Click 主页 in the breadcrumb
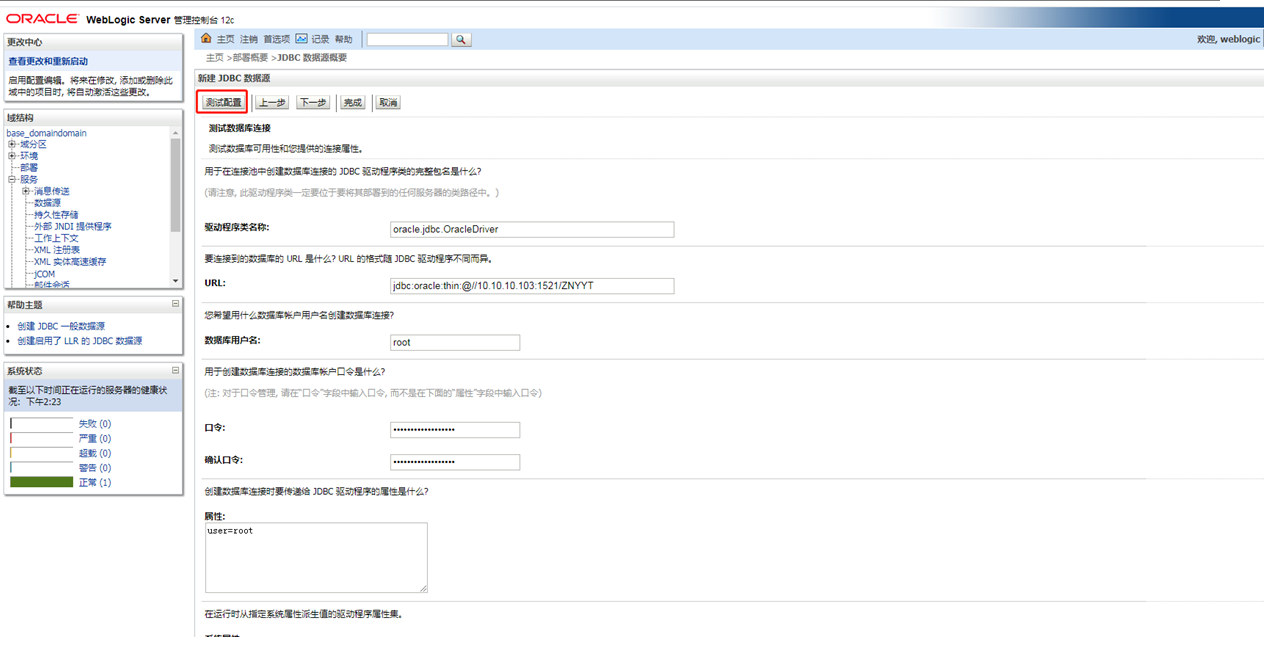The image size is (1264, 646). 215,58
